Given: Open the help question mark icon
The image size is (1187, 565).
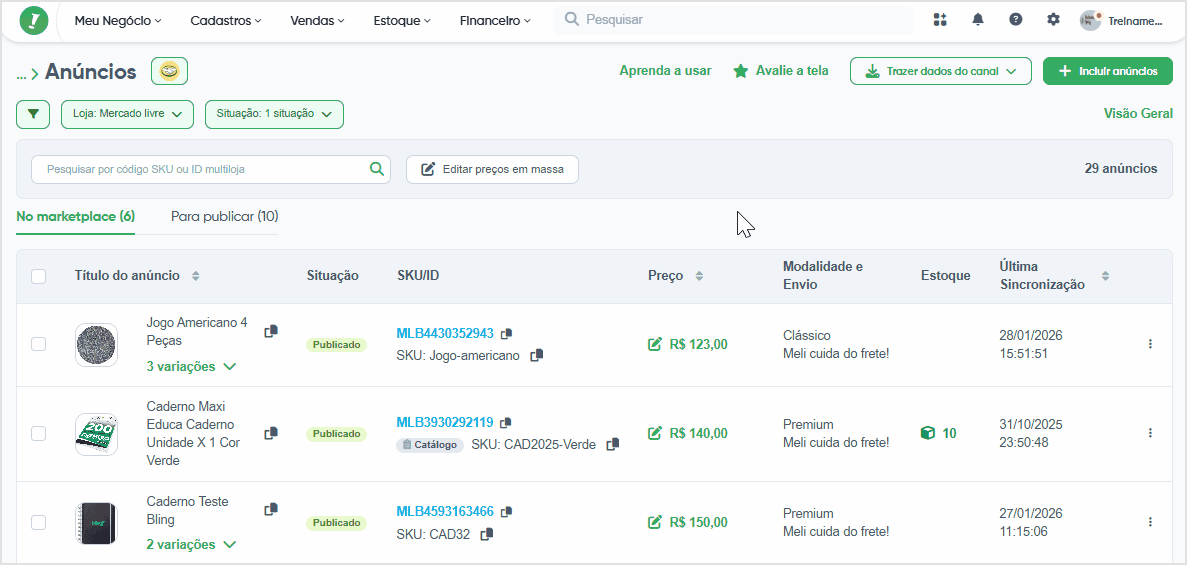Looking at the screenshot, I should [x=1016, y=20].
